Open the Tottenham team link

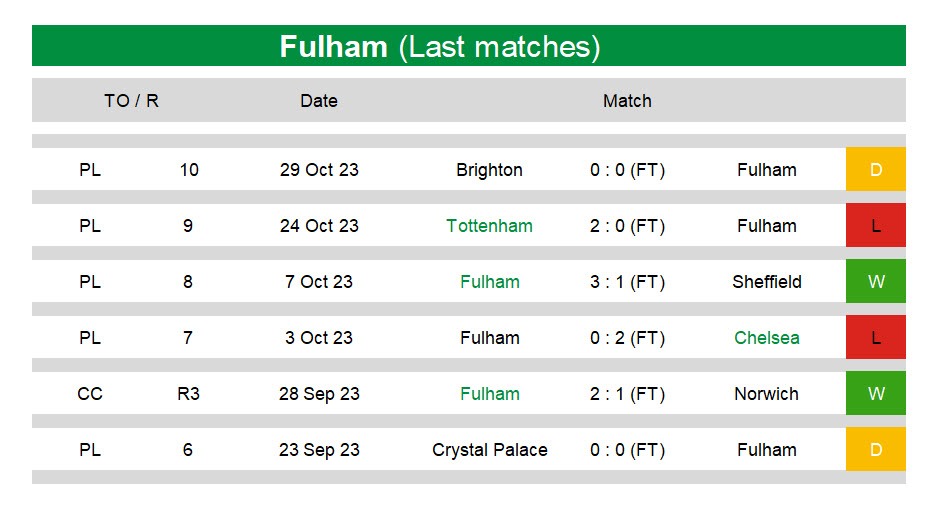click(489, 226)
